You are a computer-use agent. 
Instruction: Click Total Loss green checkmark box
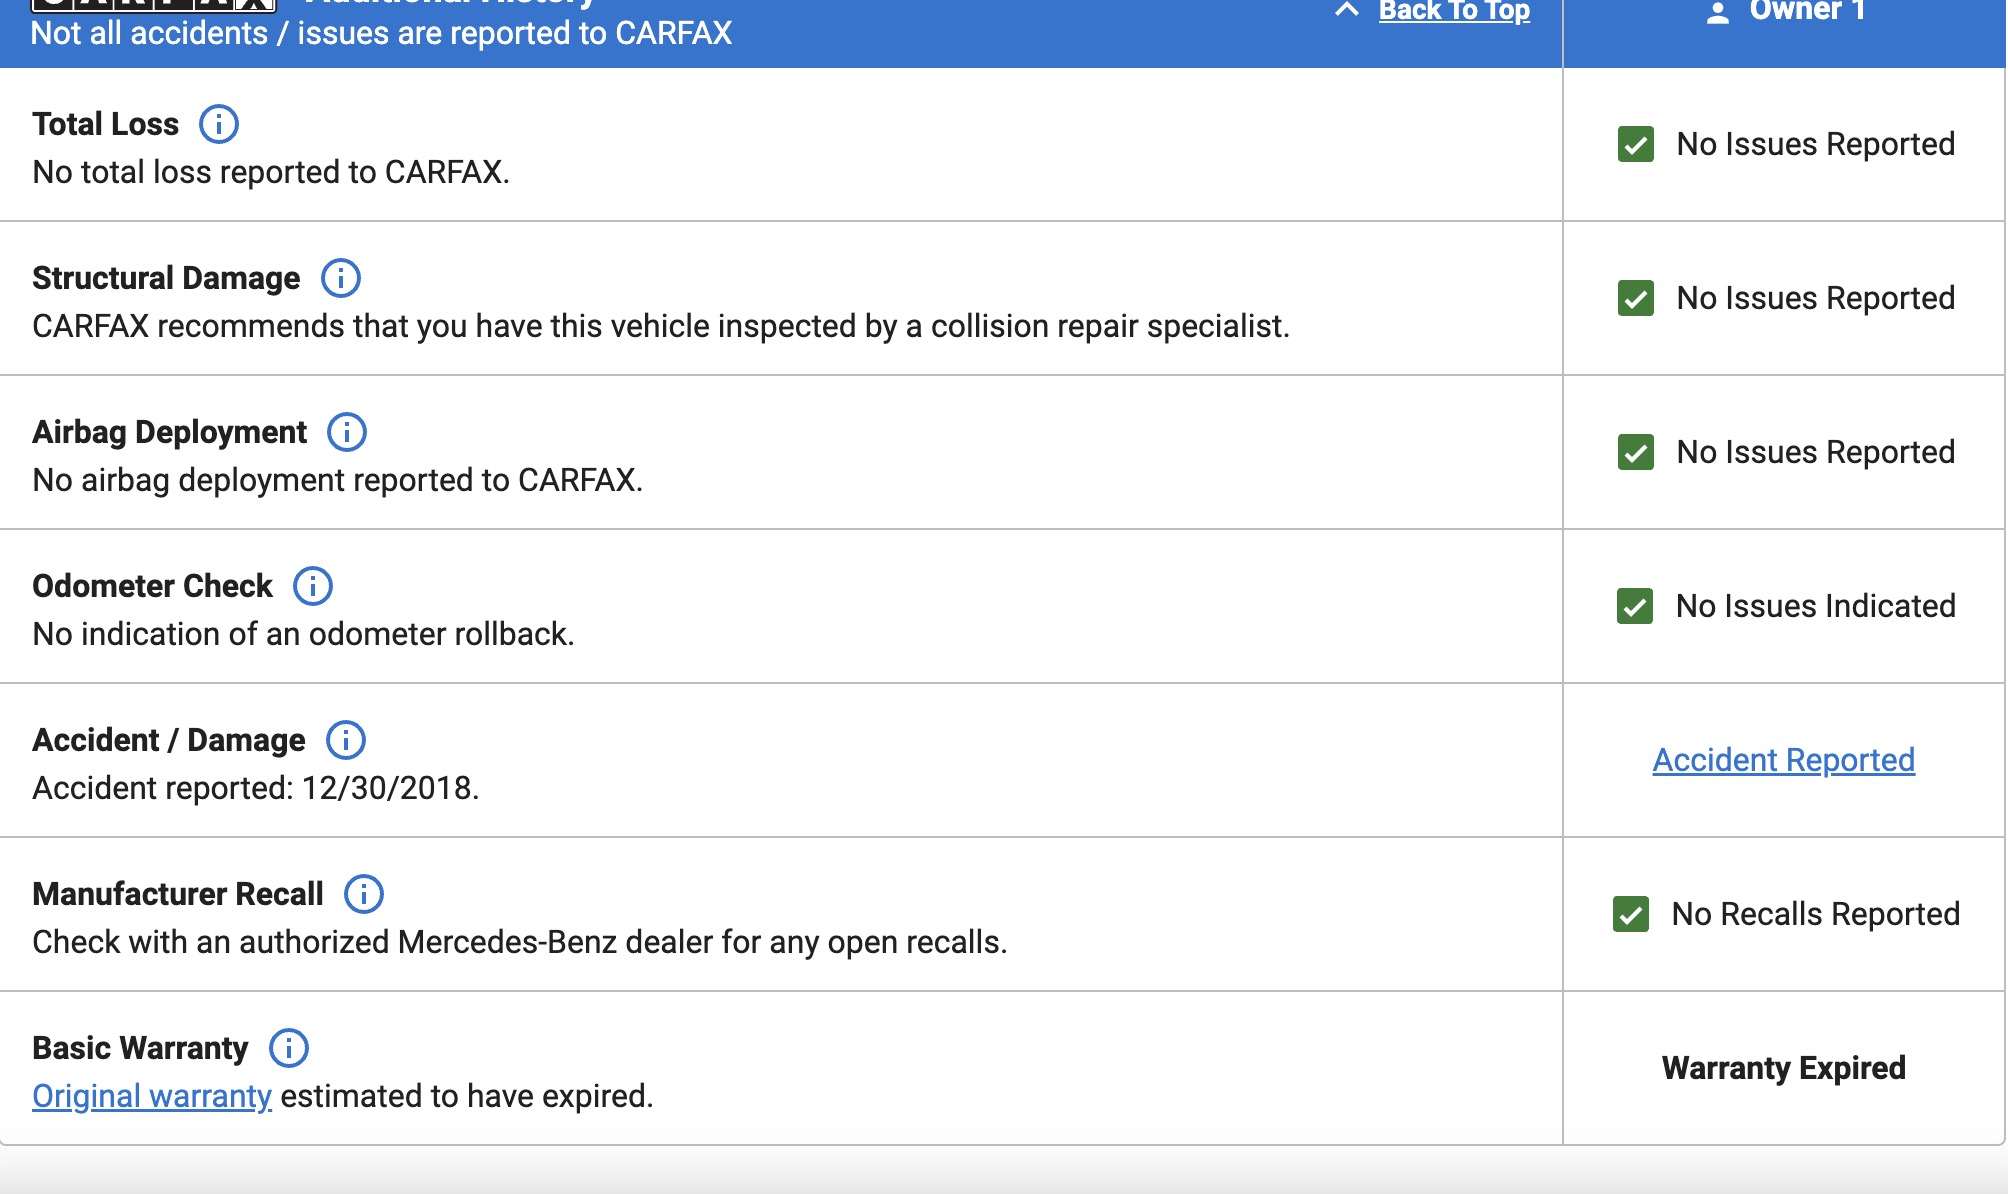click(1636, 144)
